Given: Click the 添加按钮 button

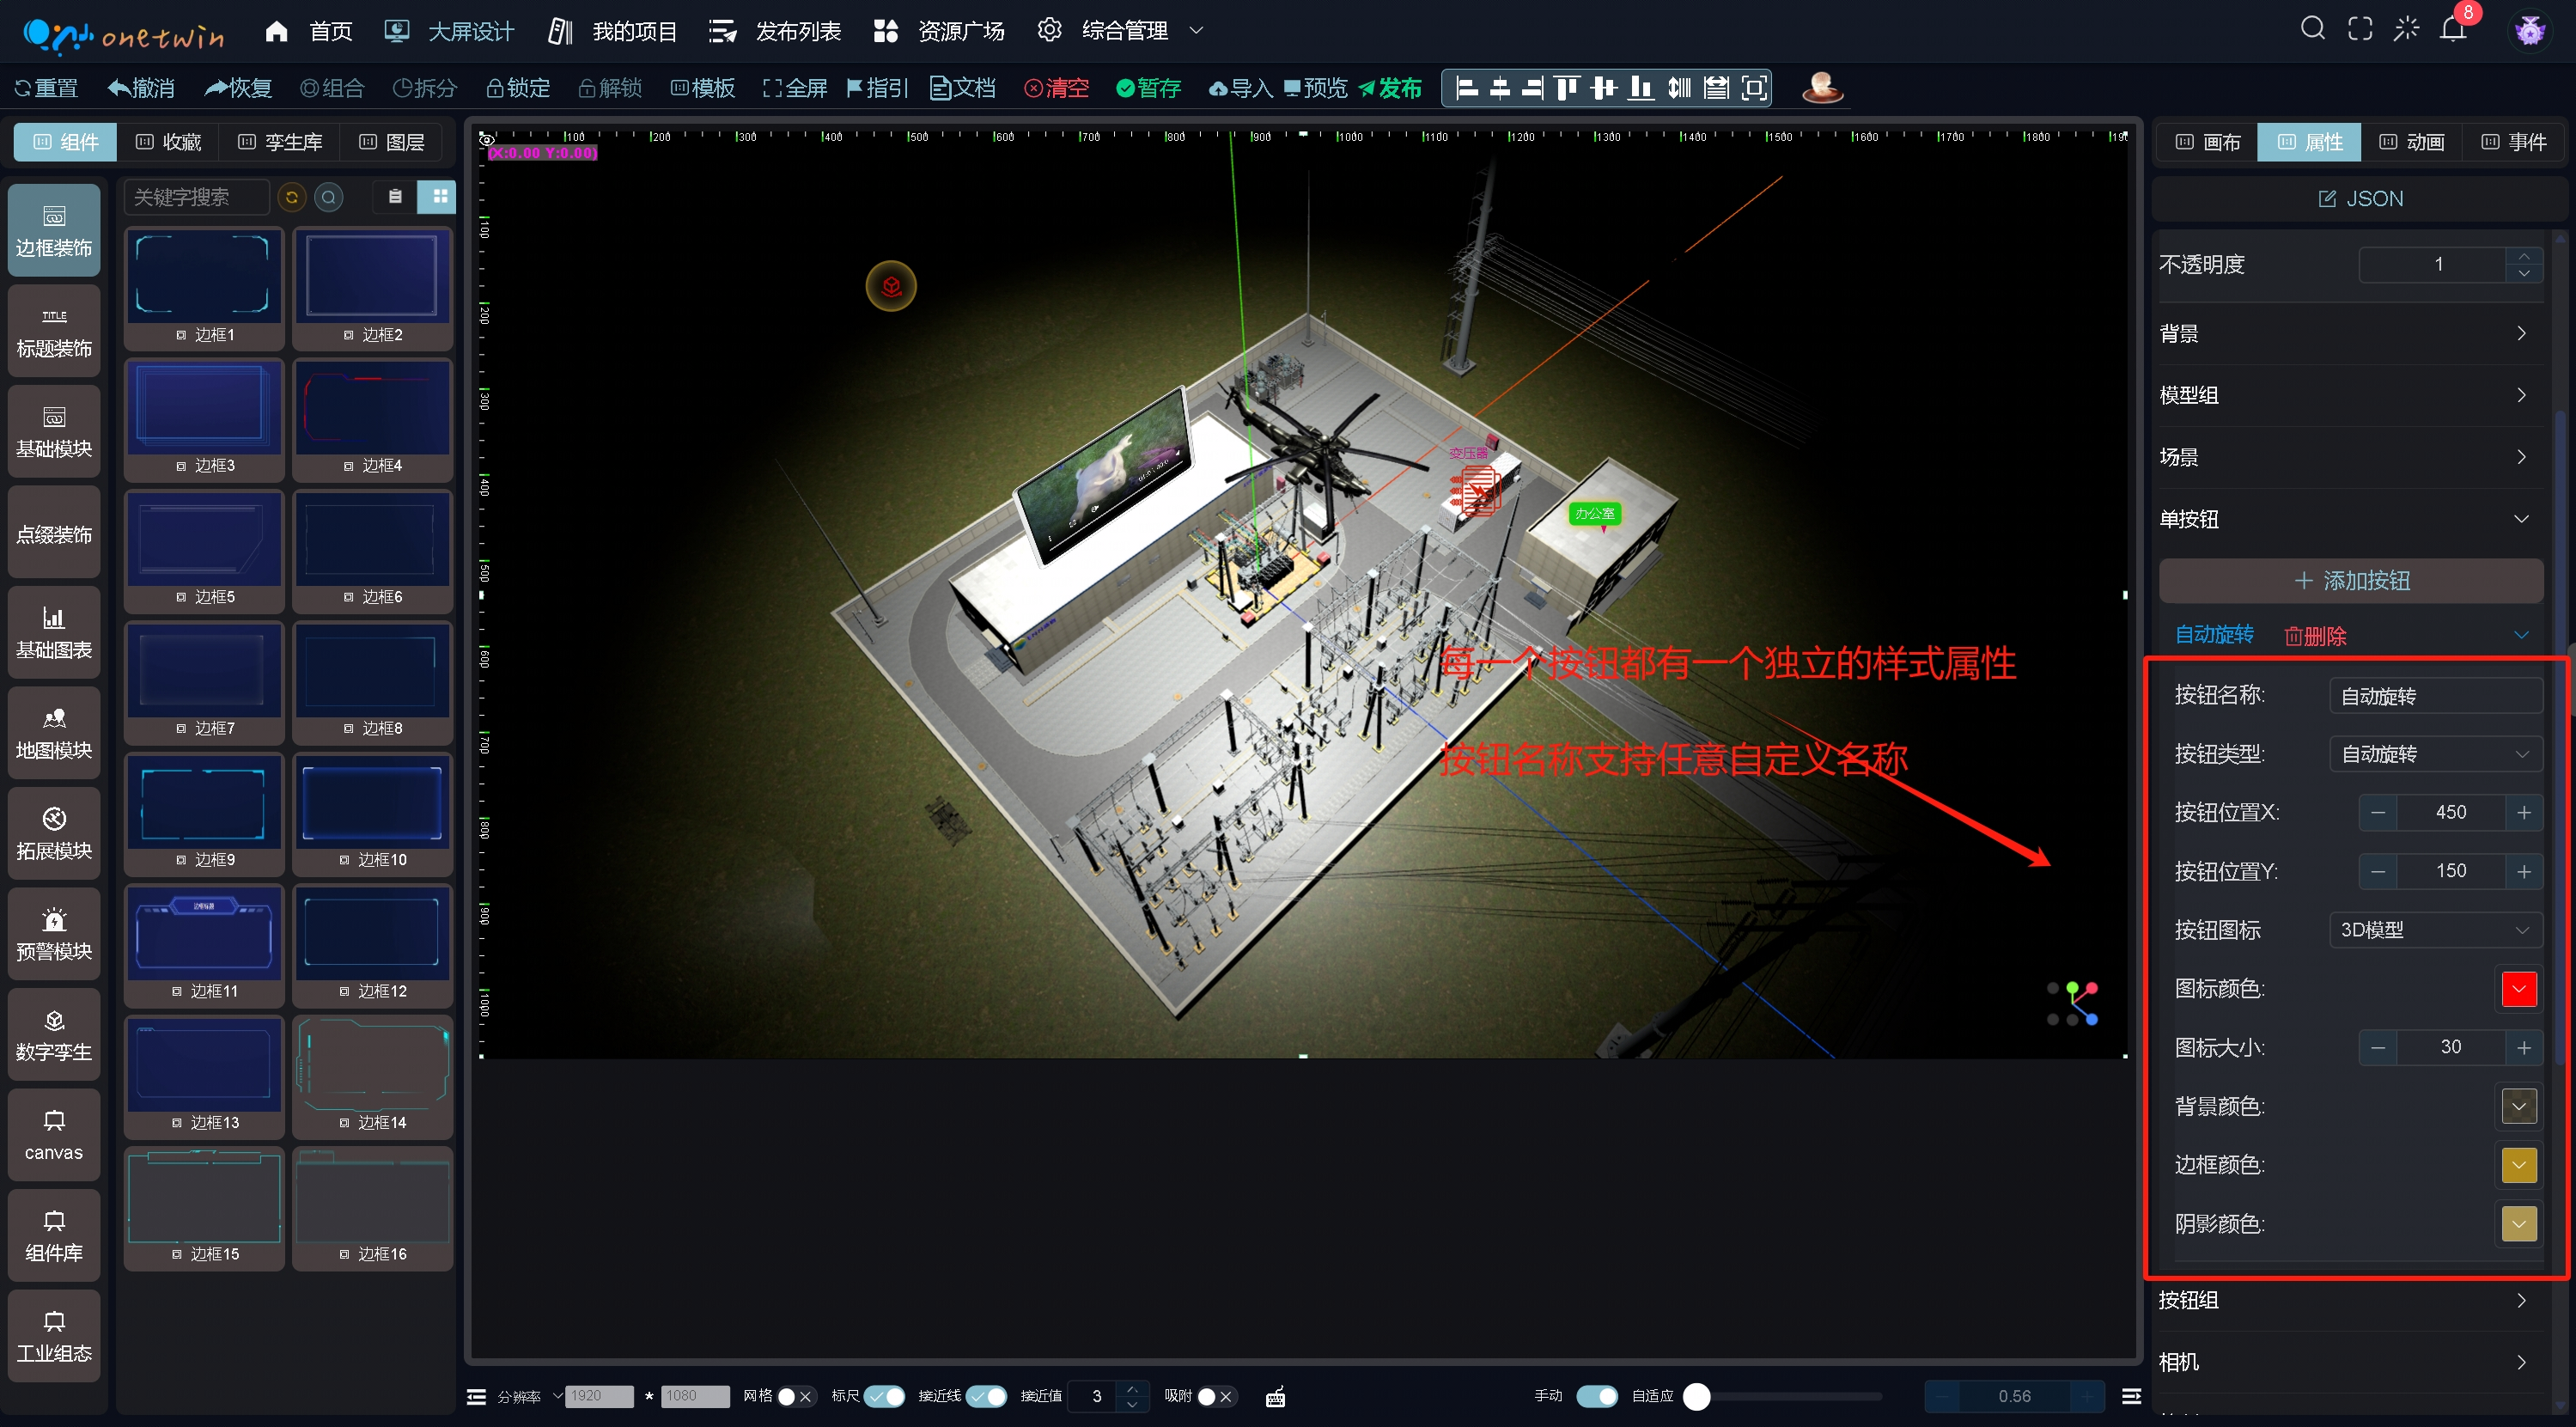Looking at the screenshot, I should pyautogui.click(x=2350, y=581).
